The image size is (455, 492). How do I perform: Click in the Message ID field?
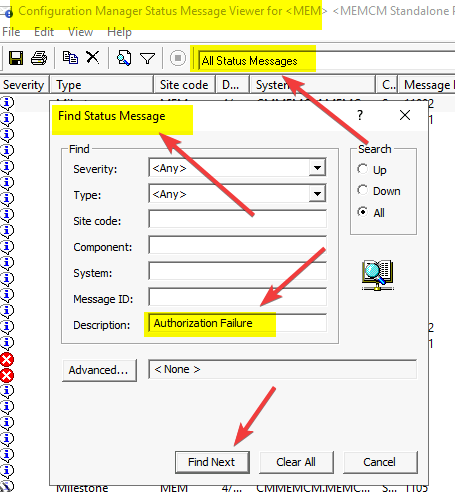[237, 298]
